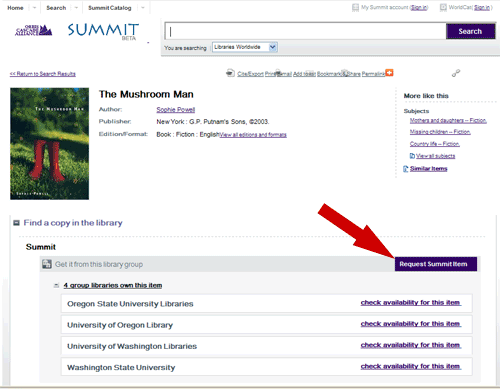Viewport: 500px width, 389px height.
Task: Click the Orbis Cascade Alliance logo
Action: [34, 30]
